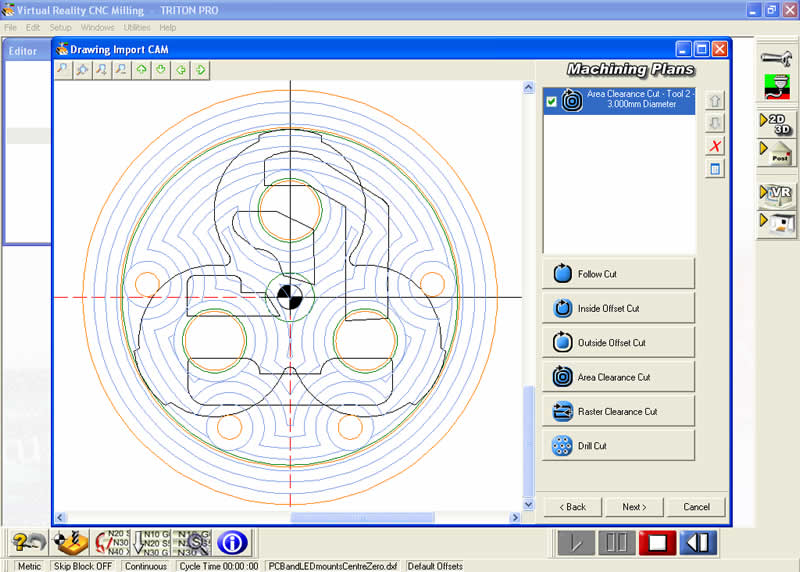Open the Utilities menu
Viewport: 800px width, 572px height.
(x=137, y=27)
